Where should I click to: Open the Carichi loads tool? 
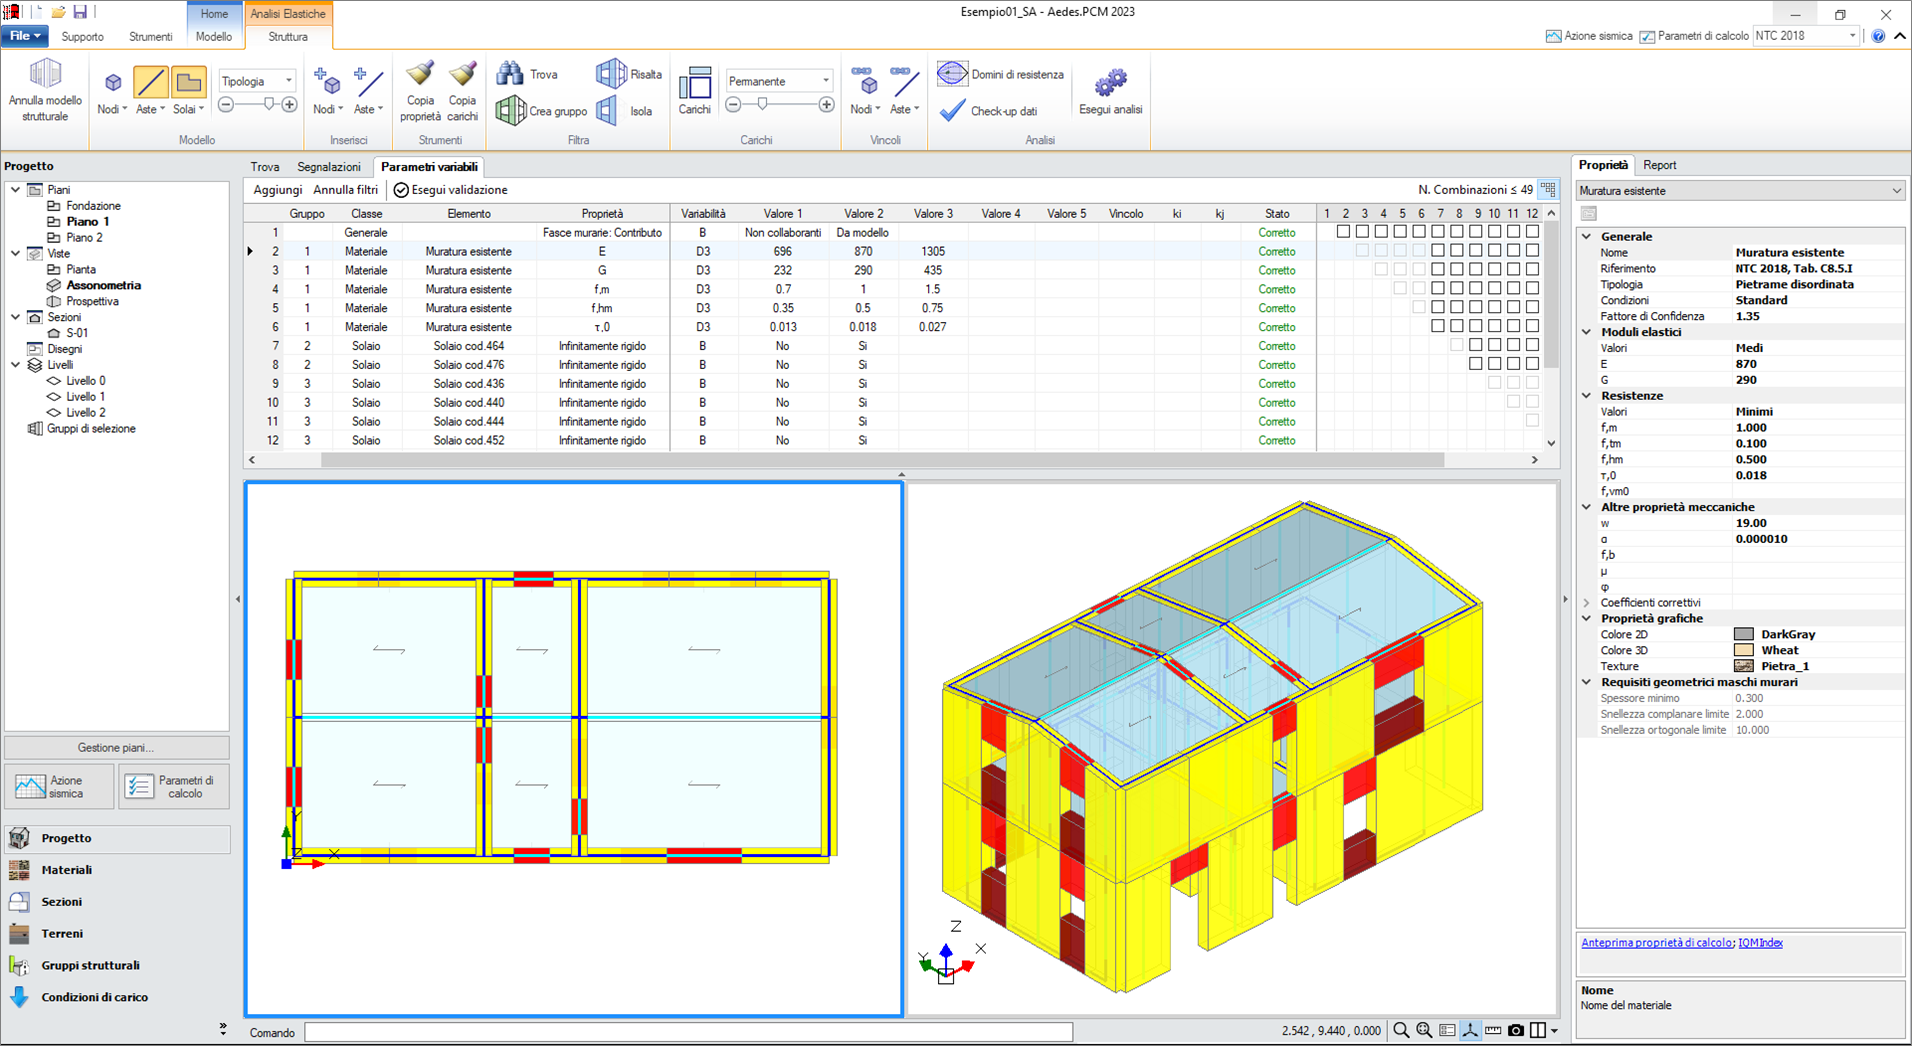pyautogui.click(x=694, y=84)
